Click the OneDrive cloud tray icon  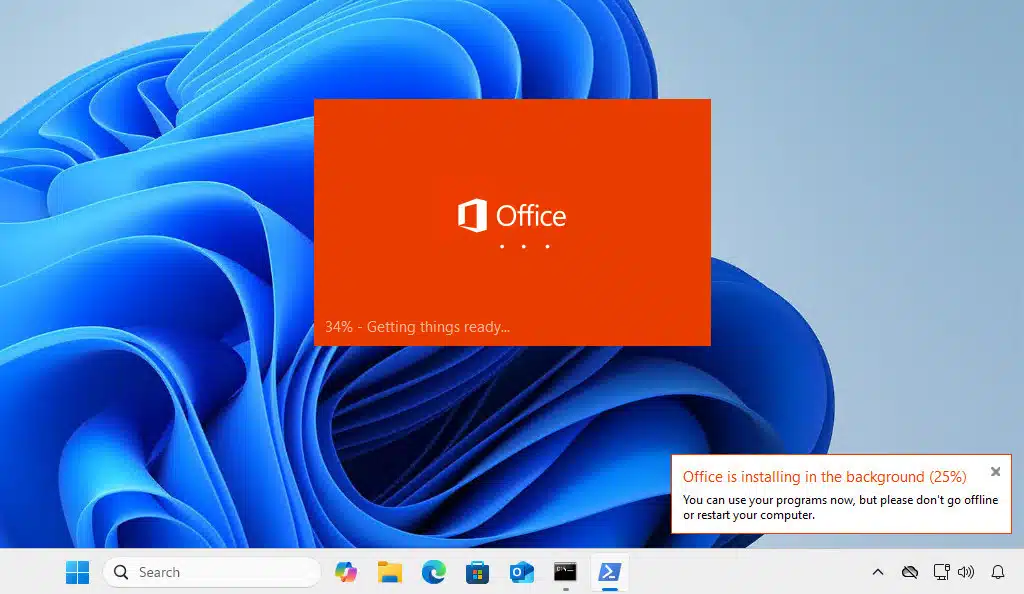909,572
